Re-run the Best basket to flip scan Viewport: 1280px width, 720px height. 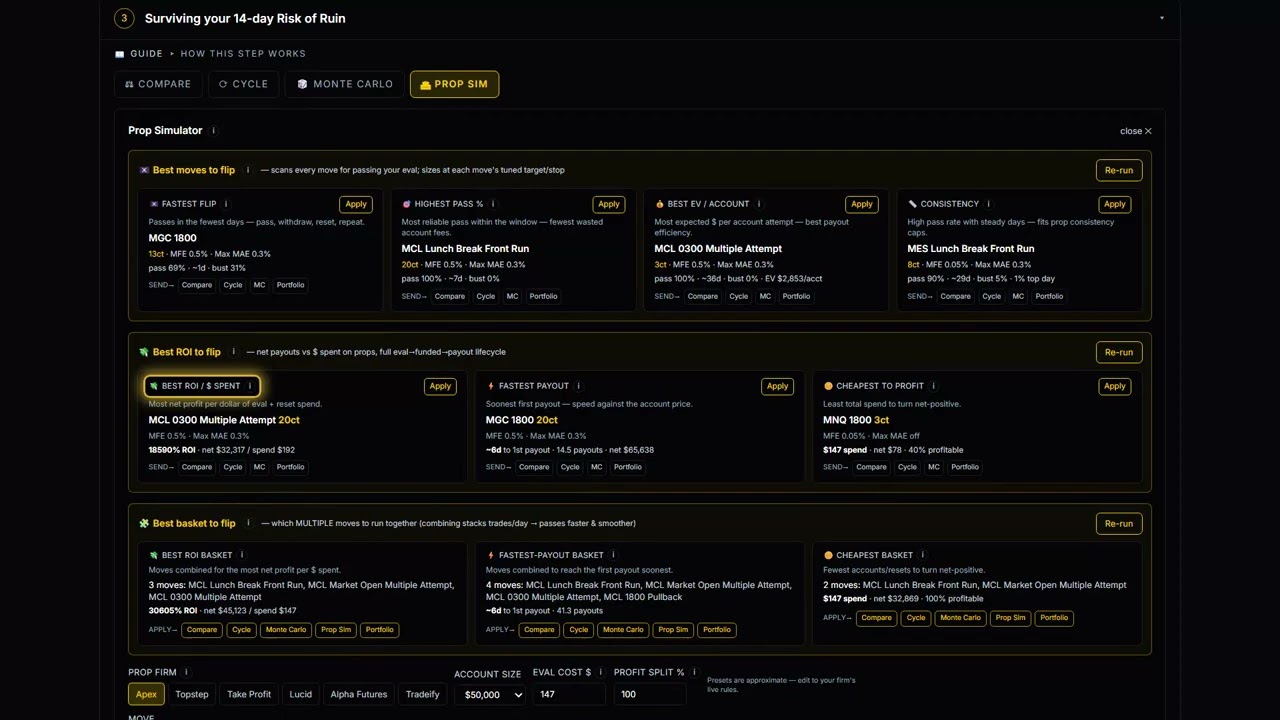click(x=1119, y=523)
